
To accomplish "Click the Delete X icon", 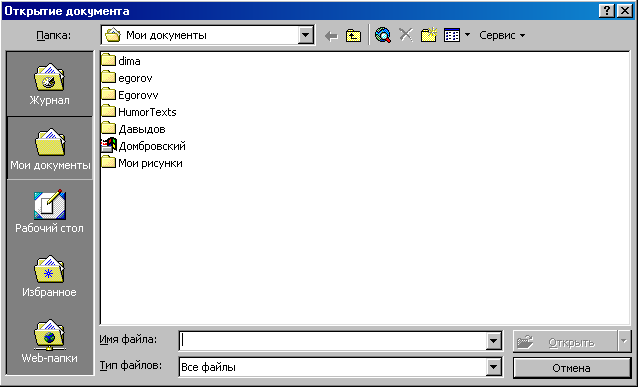I will (x=405, y=35).
